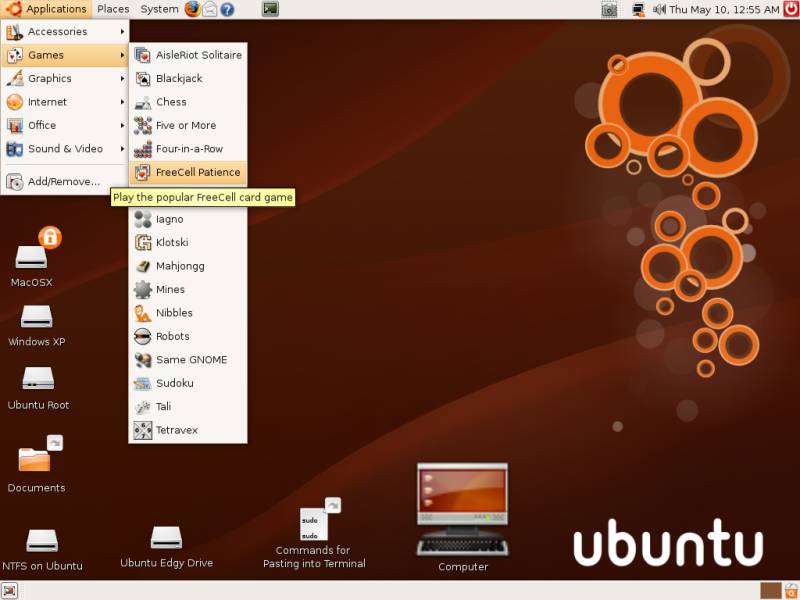Open the Office submenu arrow

point(122,126)
